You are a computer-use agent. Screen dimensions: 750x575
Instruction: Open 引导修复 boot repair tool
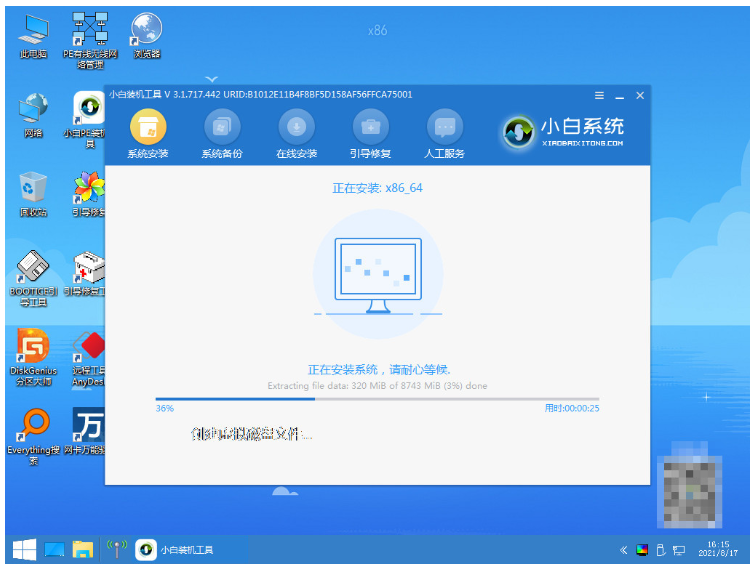point(370,127)
